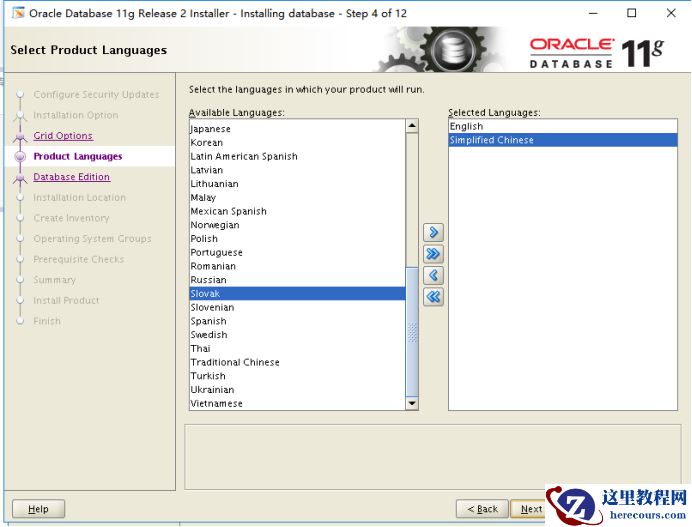Select the Product Languages step
The height and width of the screenshot is (527, 692).
(x=78, y=156)
